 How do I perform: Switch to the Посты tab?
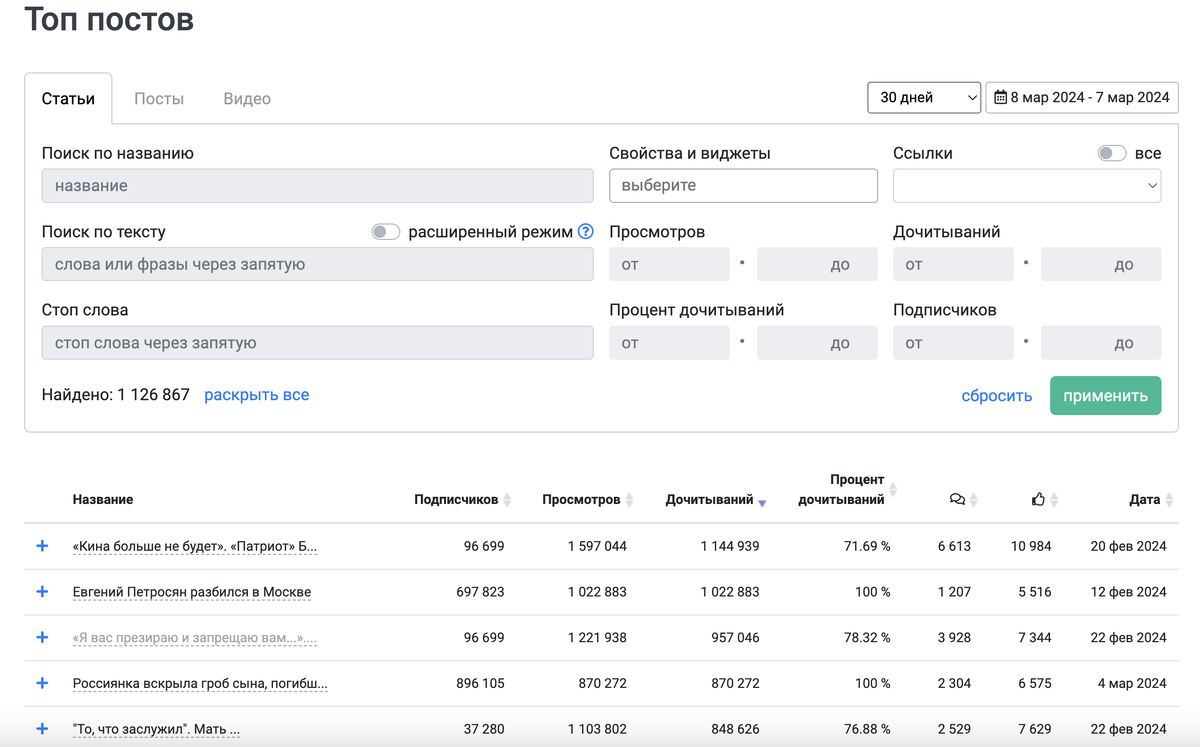coord(159,99)
